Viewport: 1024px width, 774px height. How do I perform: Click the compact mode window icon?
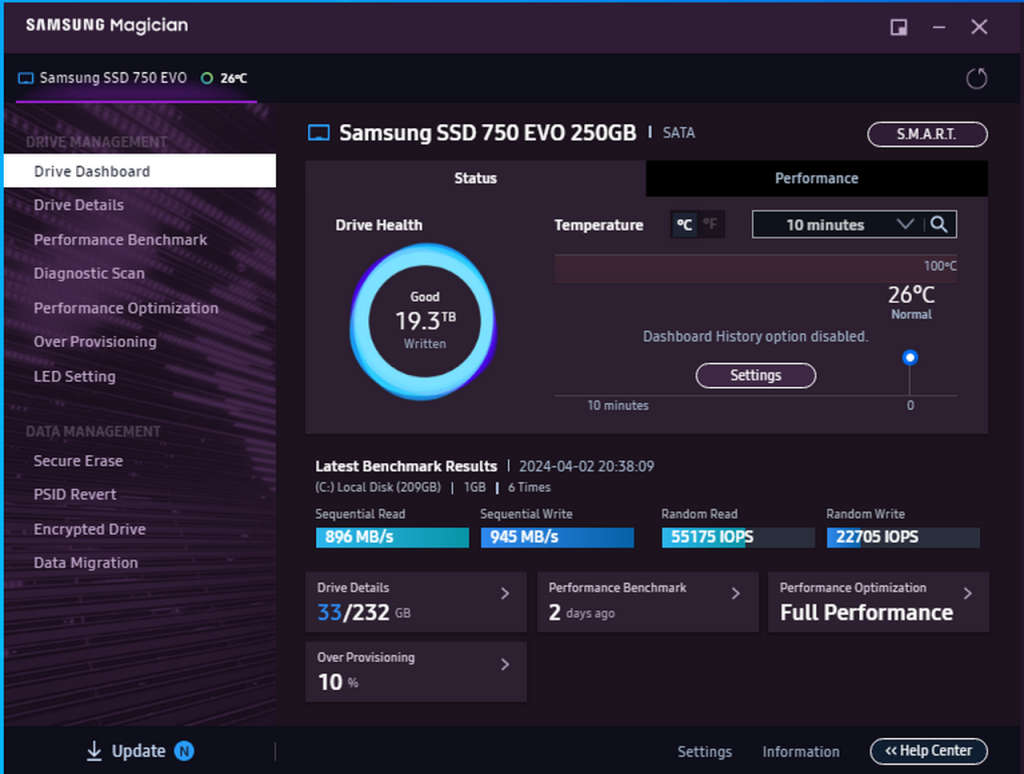point(898,27)
